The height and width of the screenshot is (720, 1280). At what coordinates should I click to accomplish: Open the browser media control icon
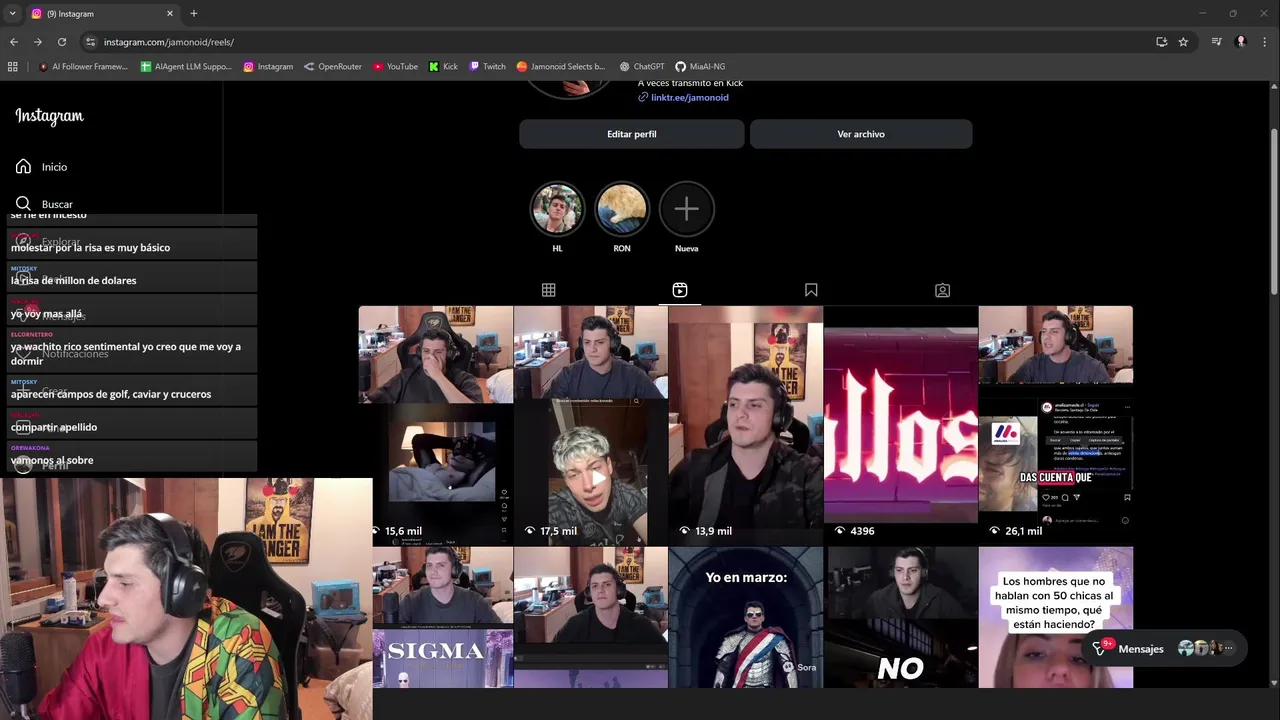(1216, 42)
